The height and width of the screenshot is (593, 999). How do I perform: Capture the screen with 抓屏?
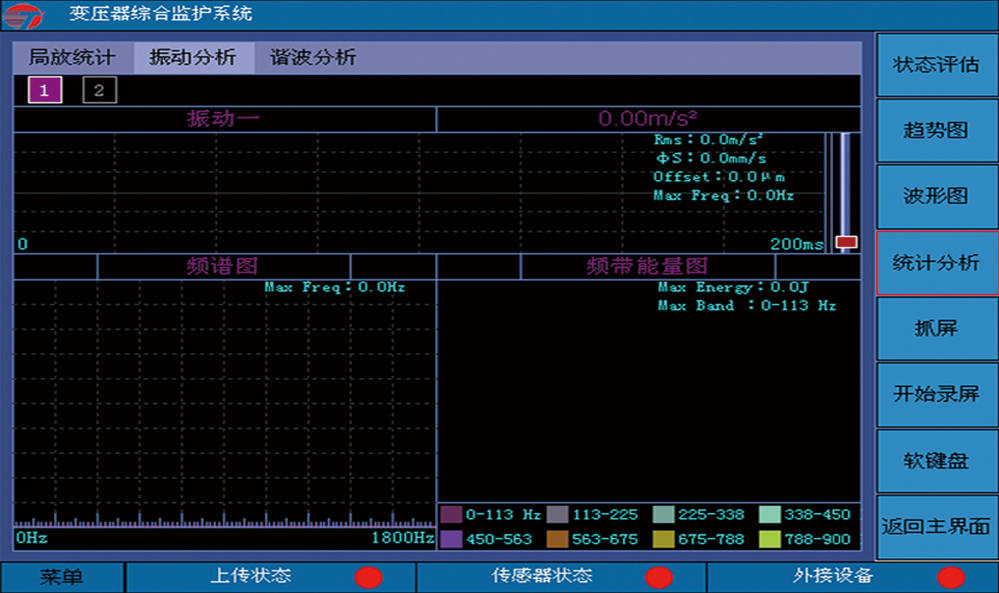pyautogui.click(x=936, y=328)
